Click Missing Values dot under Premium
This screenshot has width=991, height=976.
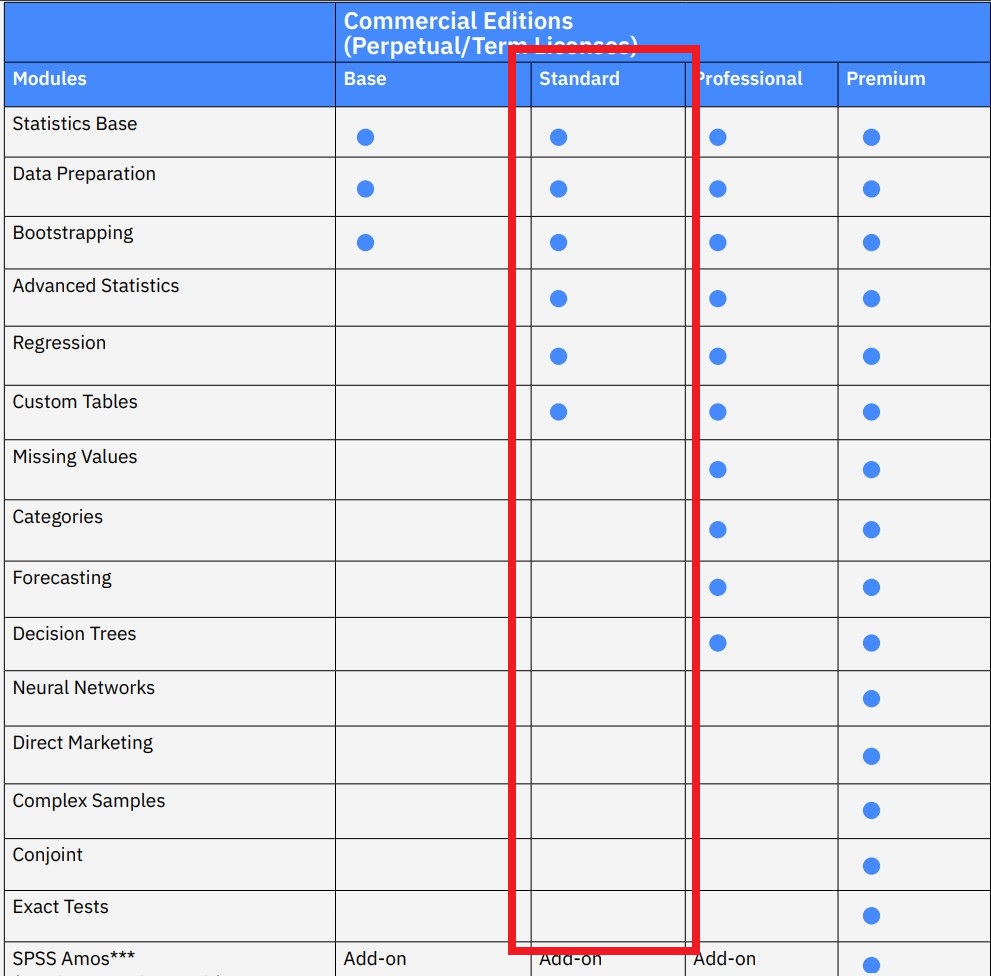[871, 470]
